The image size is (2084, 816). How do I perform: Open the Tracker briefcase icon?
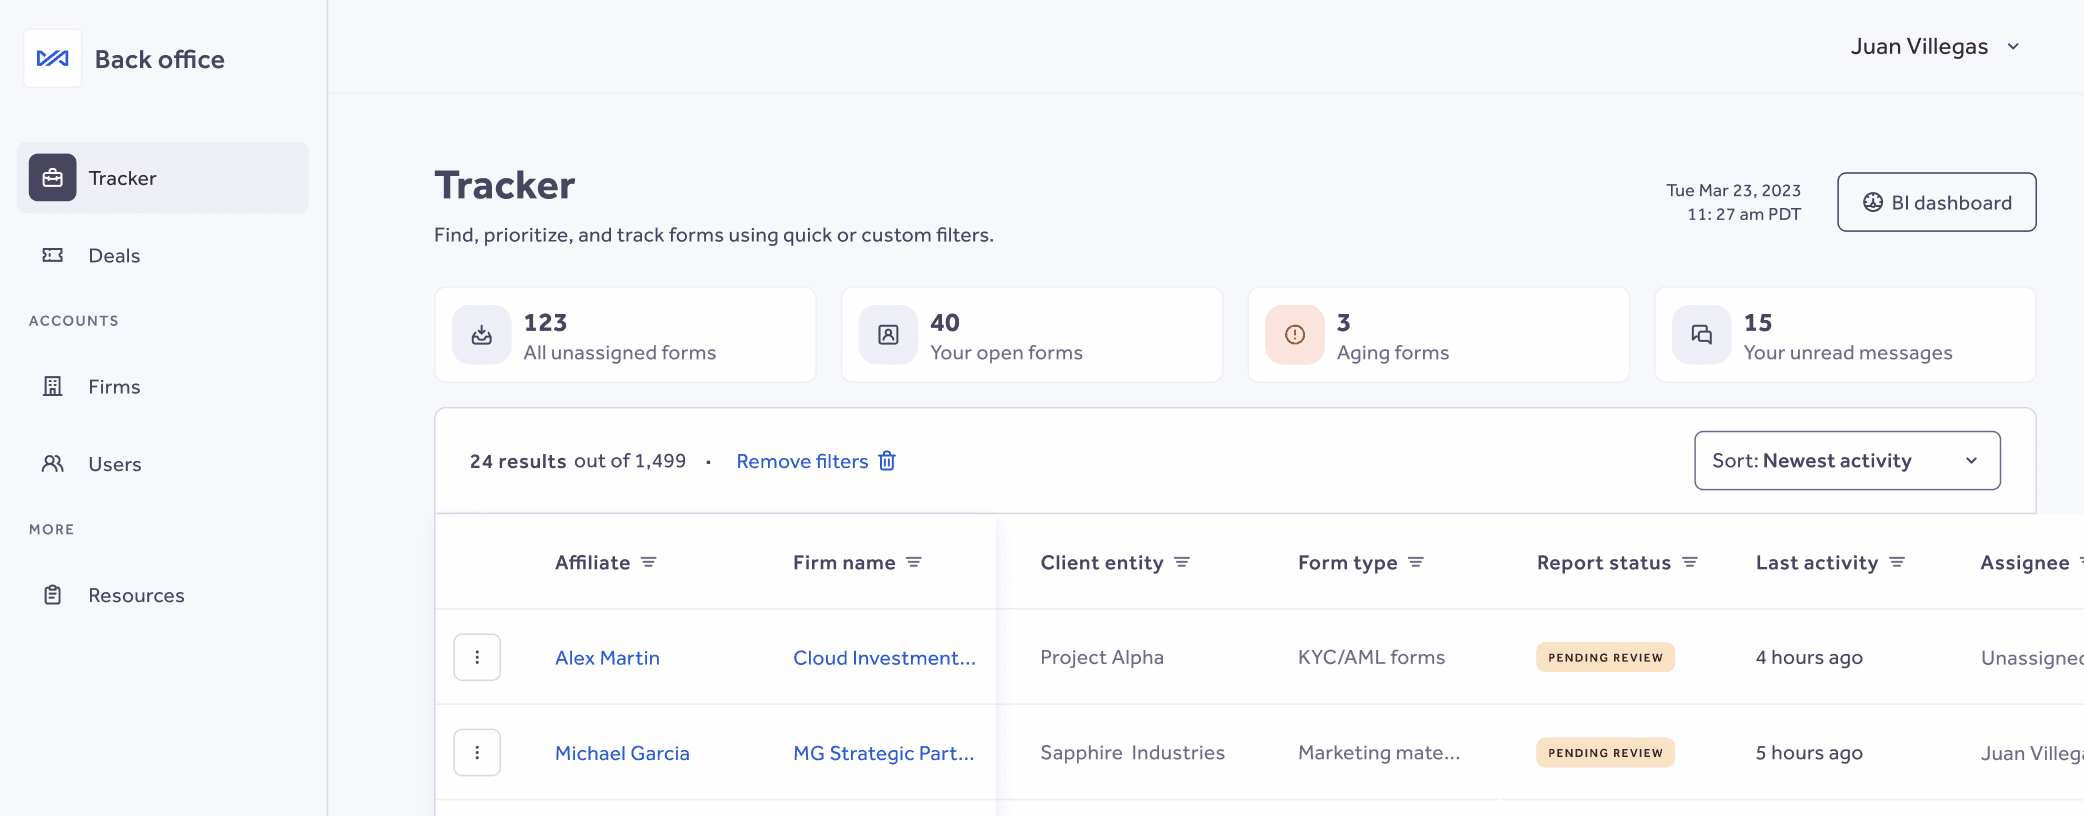[x=53, y=178]
